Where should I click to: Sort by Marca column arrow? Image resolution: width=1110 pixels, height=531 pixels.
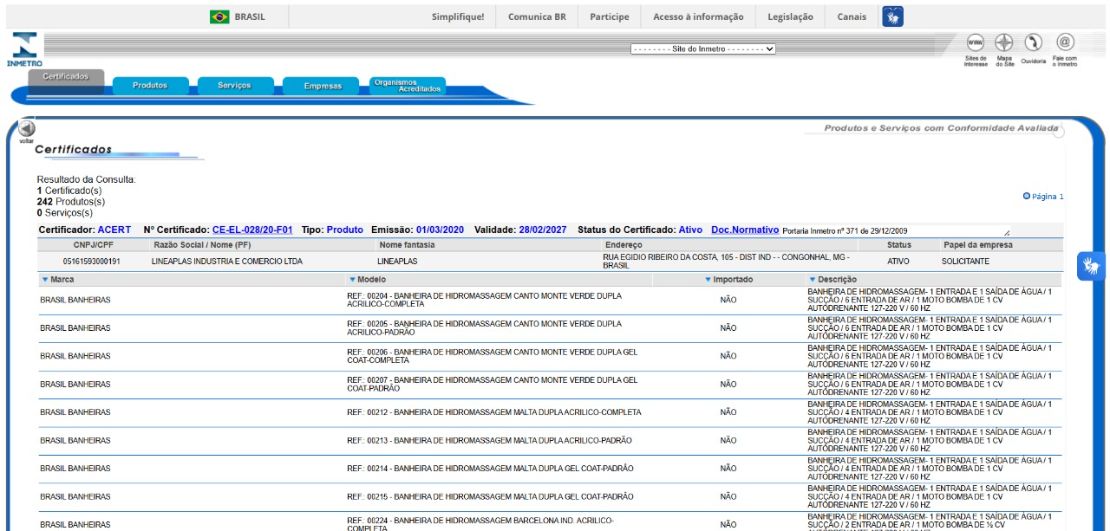(45, 280)
